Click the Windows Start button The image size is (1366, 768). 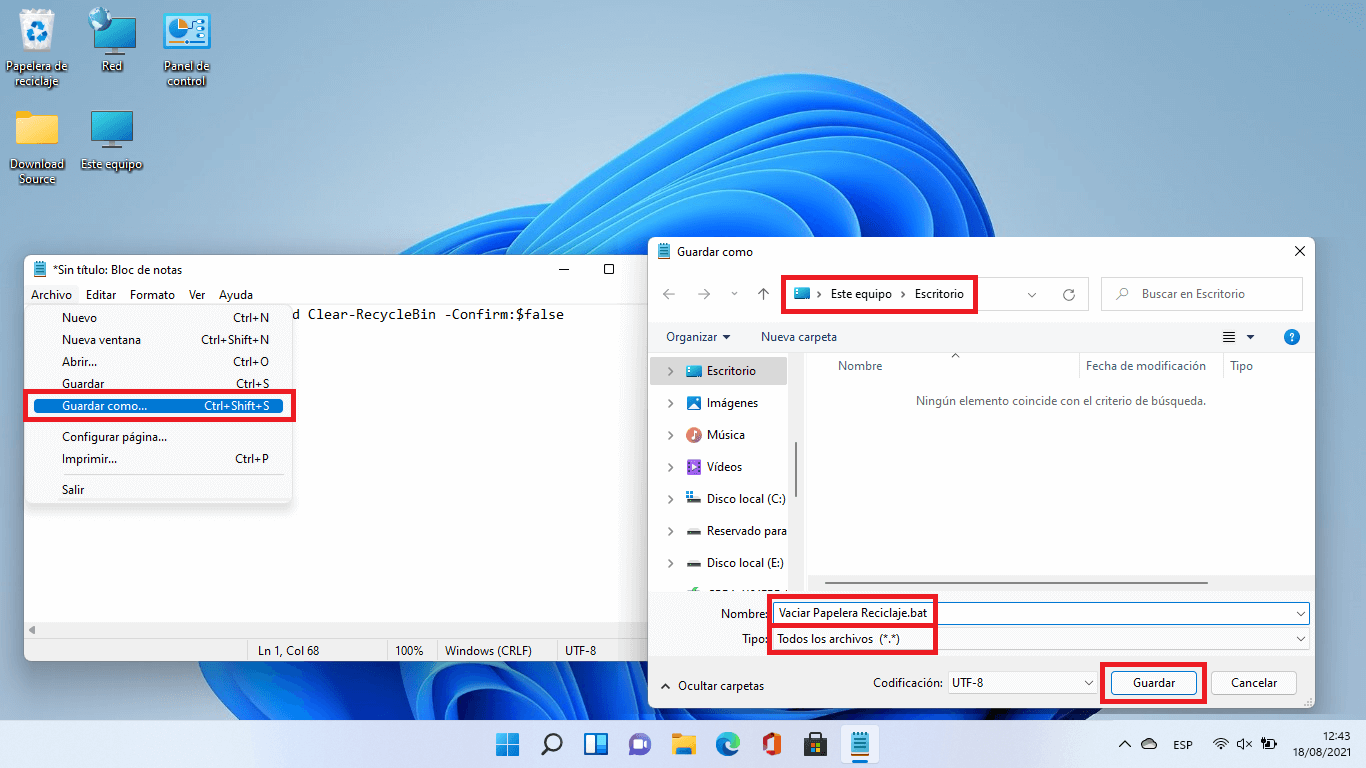pos(507,744)
